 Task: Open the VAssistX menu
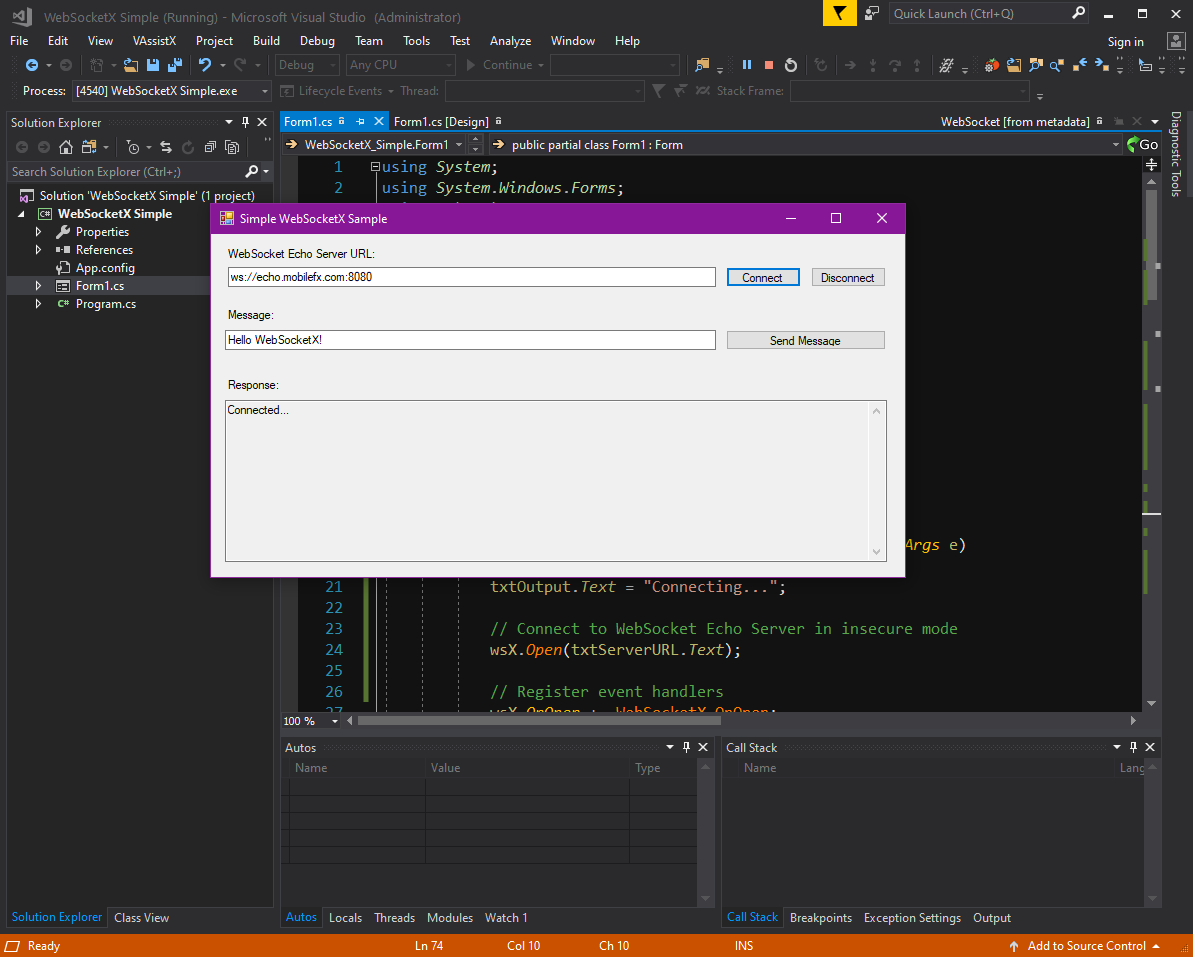coord(154,41)
